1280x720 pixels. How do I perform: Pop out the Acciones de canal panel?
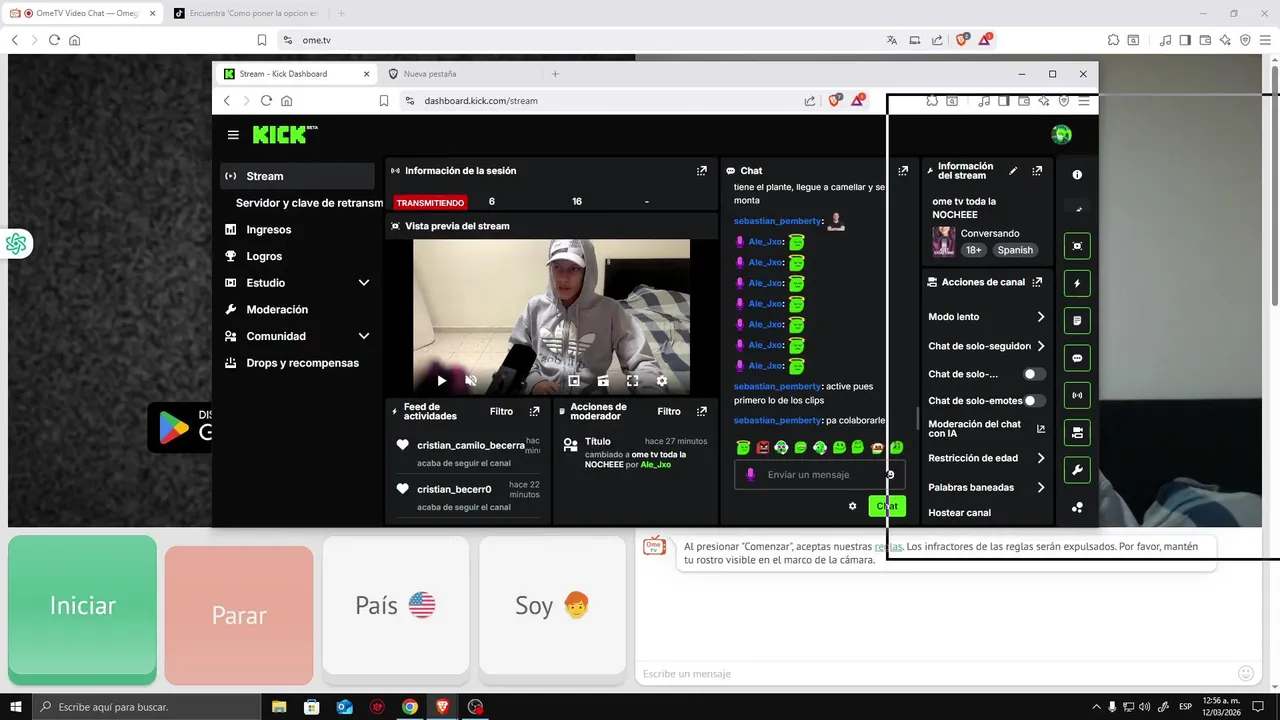coord(1037,282)
